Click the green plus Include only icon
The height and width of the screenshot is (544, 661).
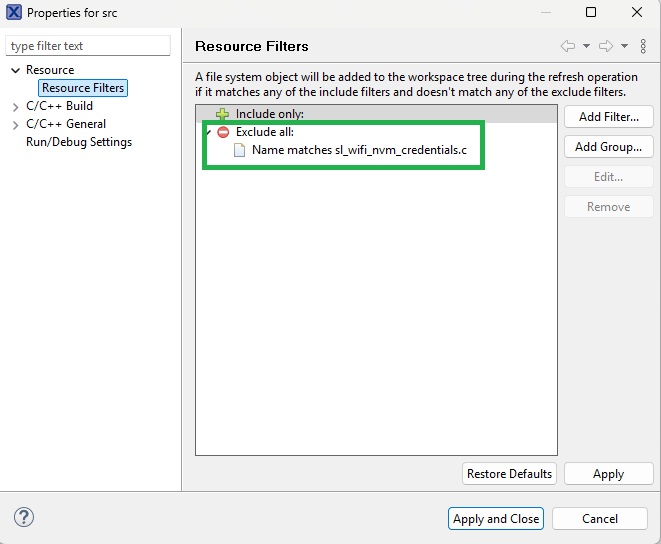tap(223, 114)
